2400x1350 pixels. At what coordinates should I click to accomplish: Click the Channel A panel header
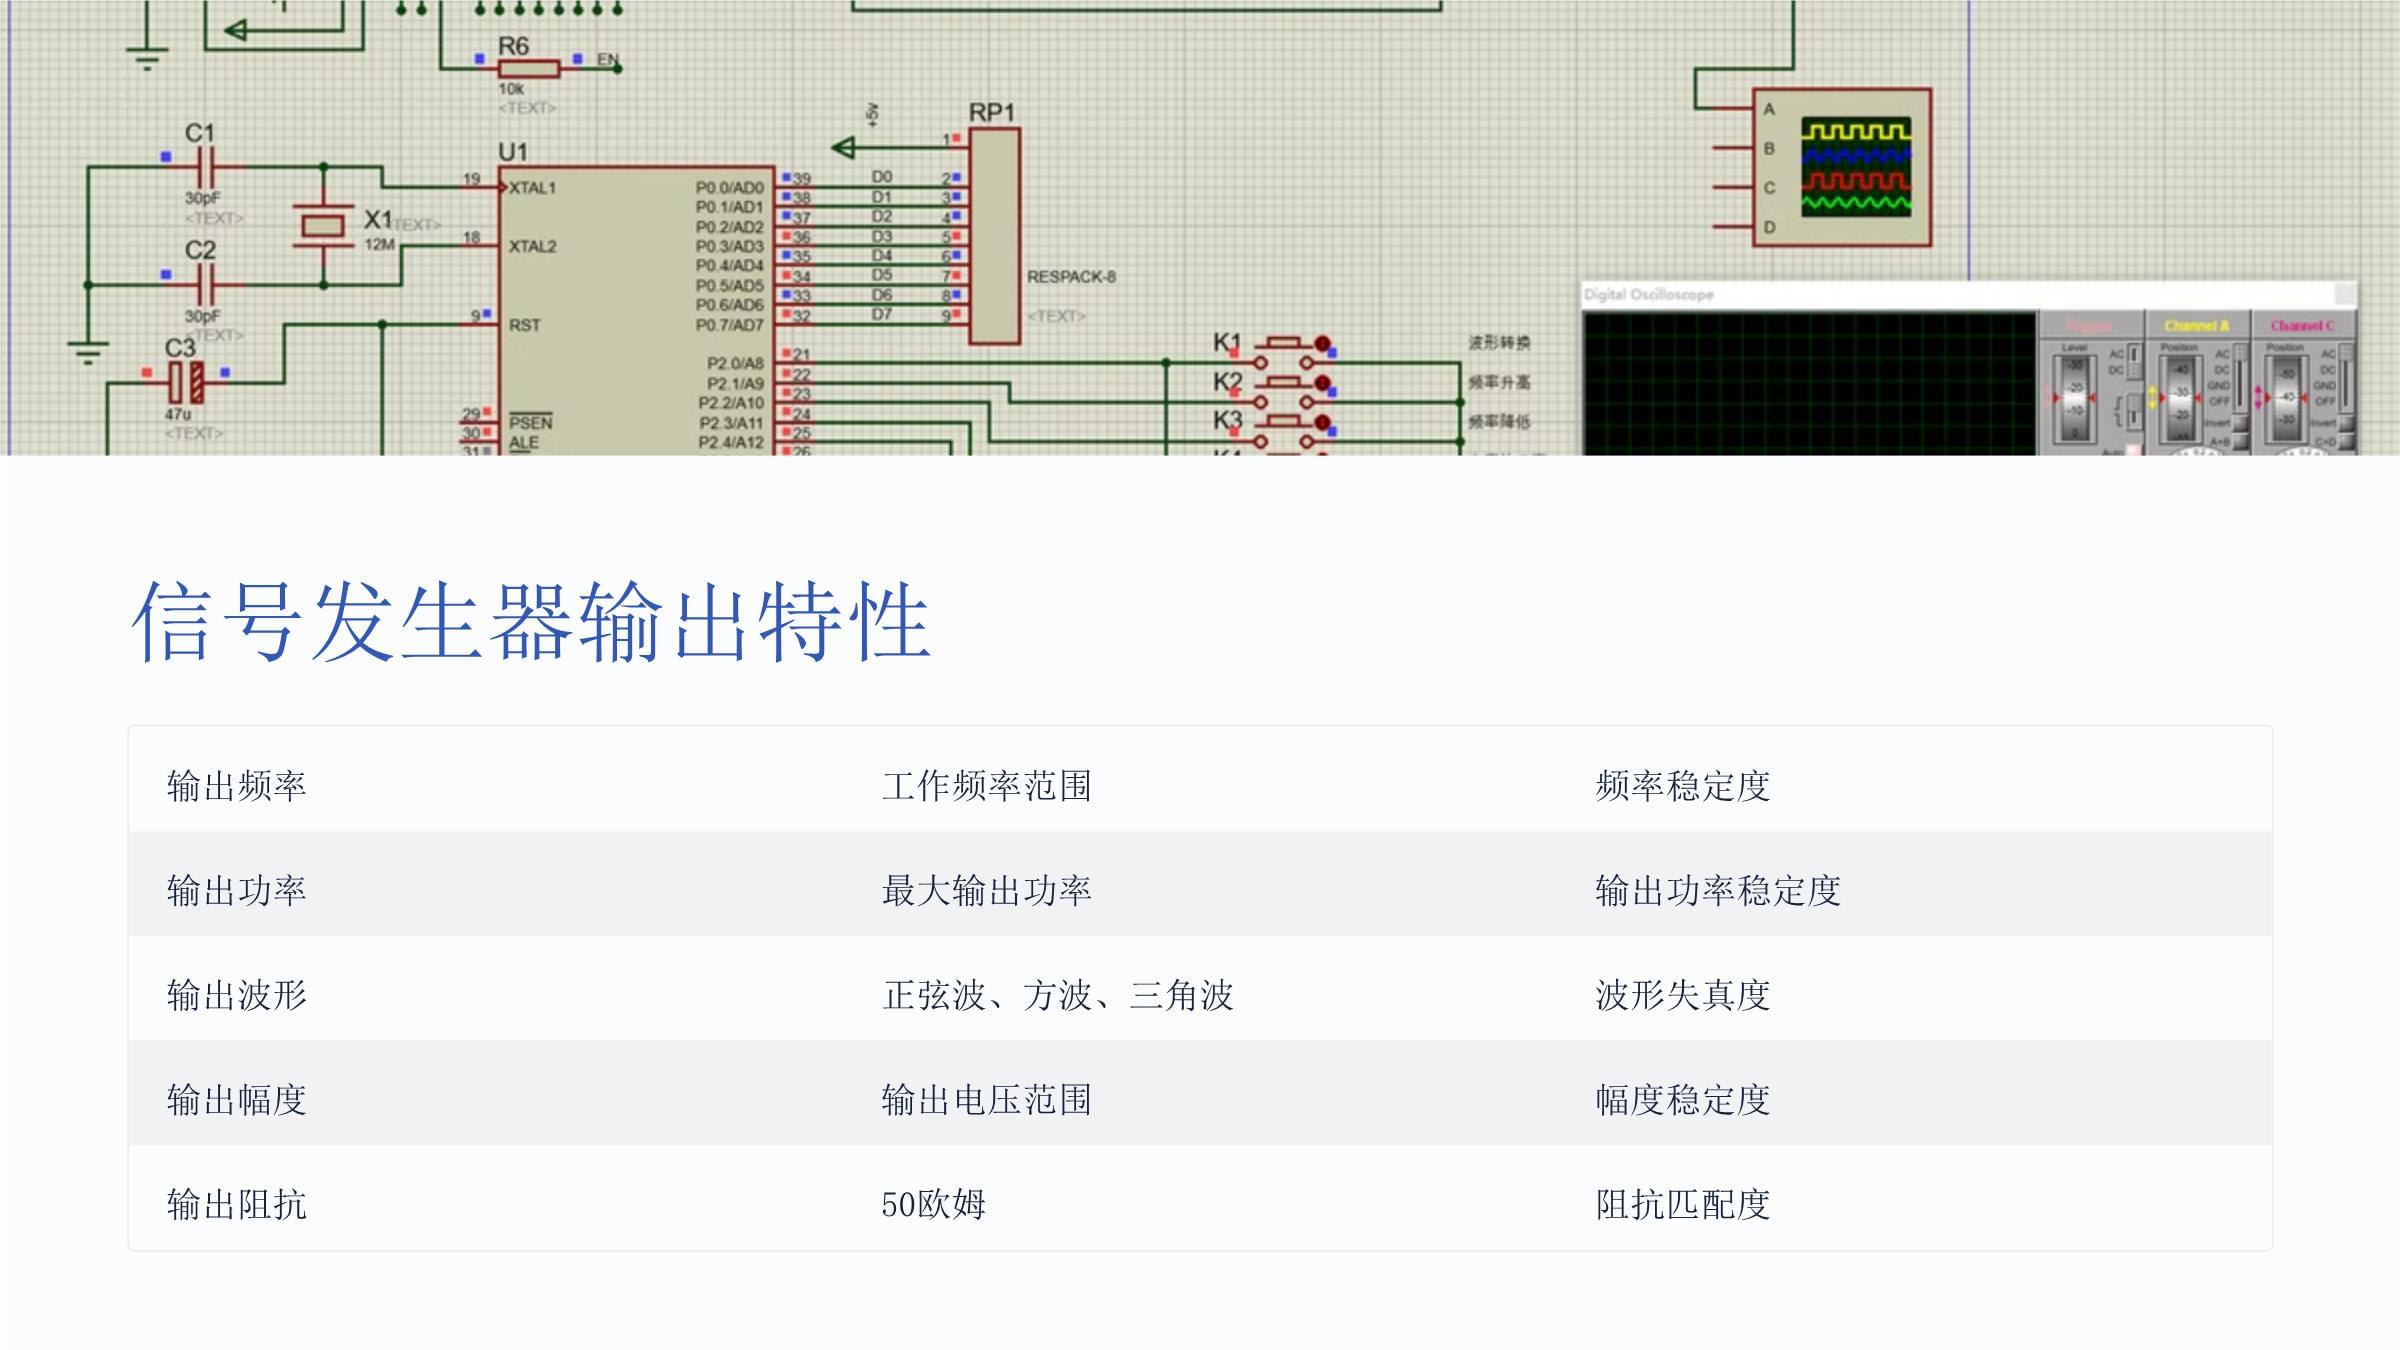2197,325
